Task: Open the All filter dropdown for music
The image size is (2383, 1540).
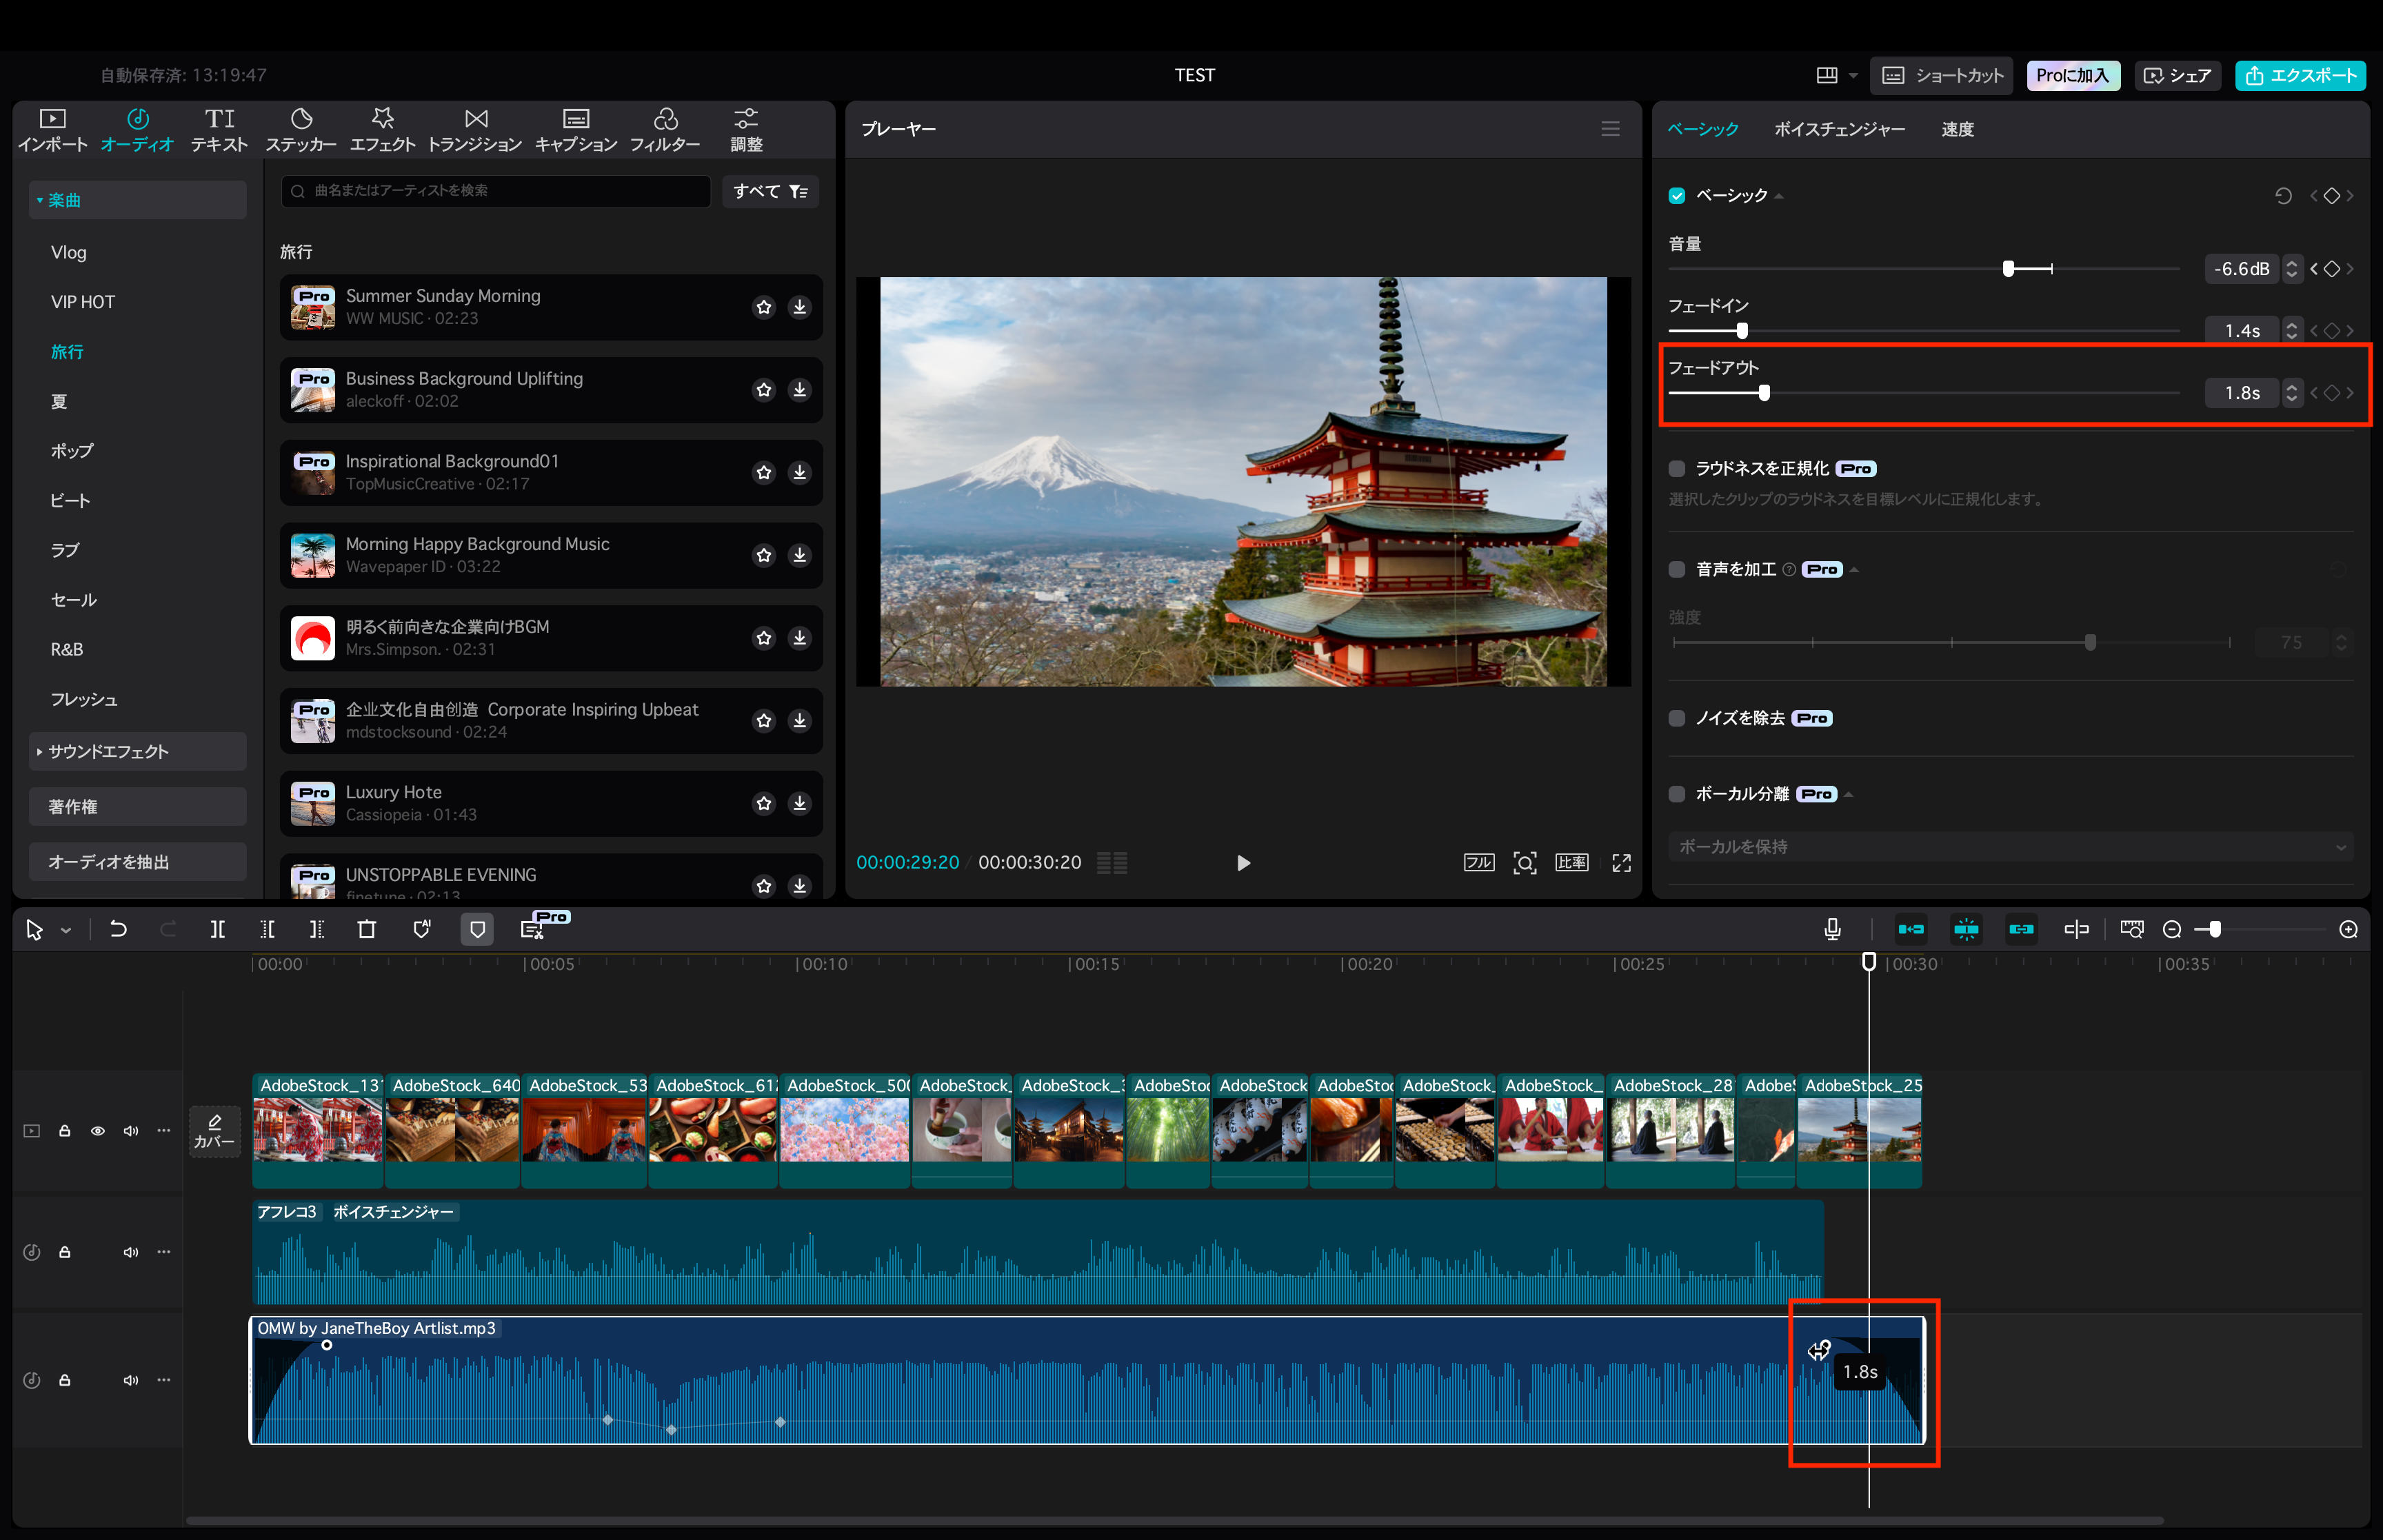Action: pyautogui.click(x=770, y=191)
